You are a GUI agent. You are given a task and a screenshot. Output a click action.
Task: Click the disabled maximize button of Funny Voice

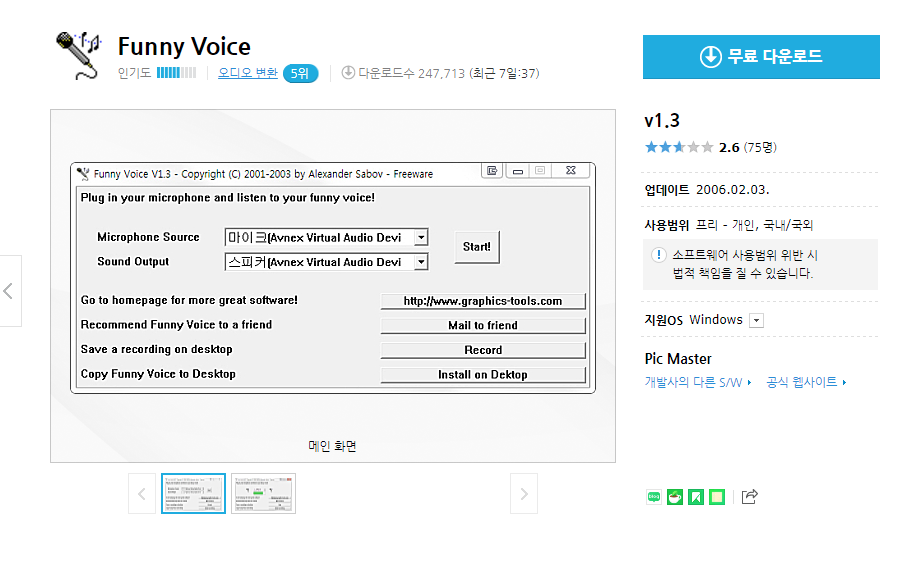click(x=540, y=170)
